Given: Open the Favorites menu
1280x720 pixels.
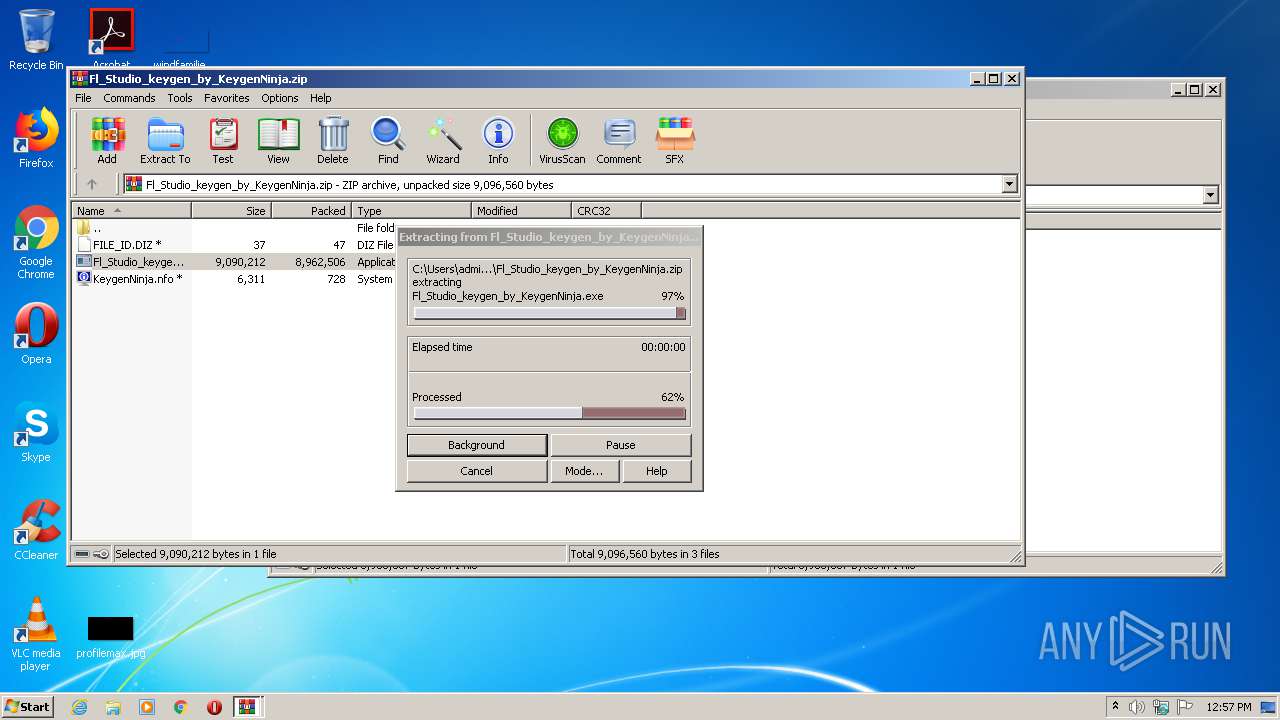Looking at the screenshot, I should click(x=227, y=98).
